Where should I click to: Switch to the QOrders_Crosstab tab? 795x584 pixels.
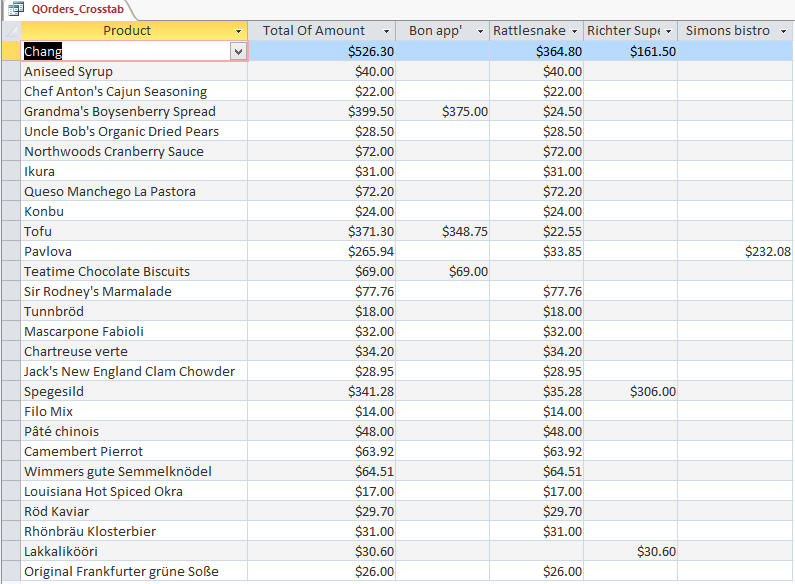tap(73, 8)
